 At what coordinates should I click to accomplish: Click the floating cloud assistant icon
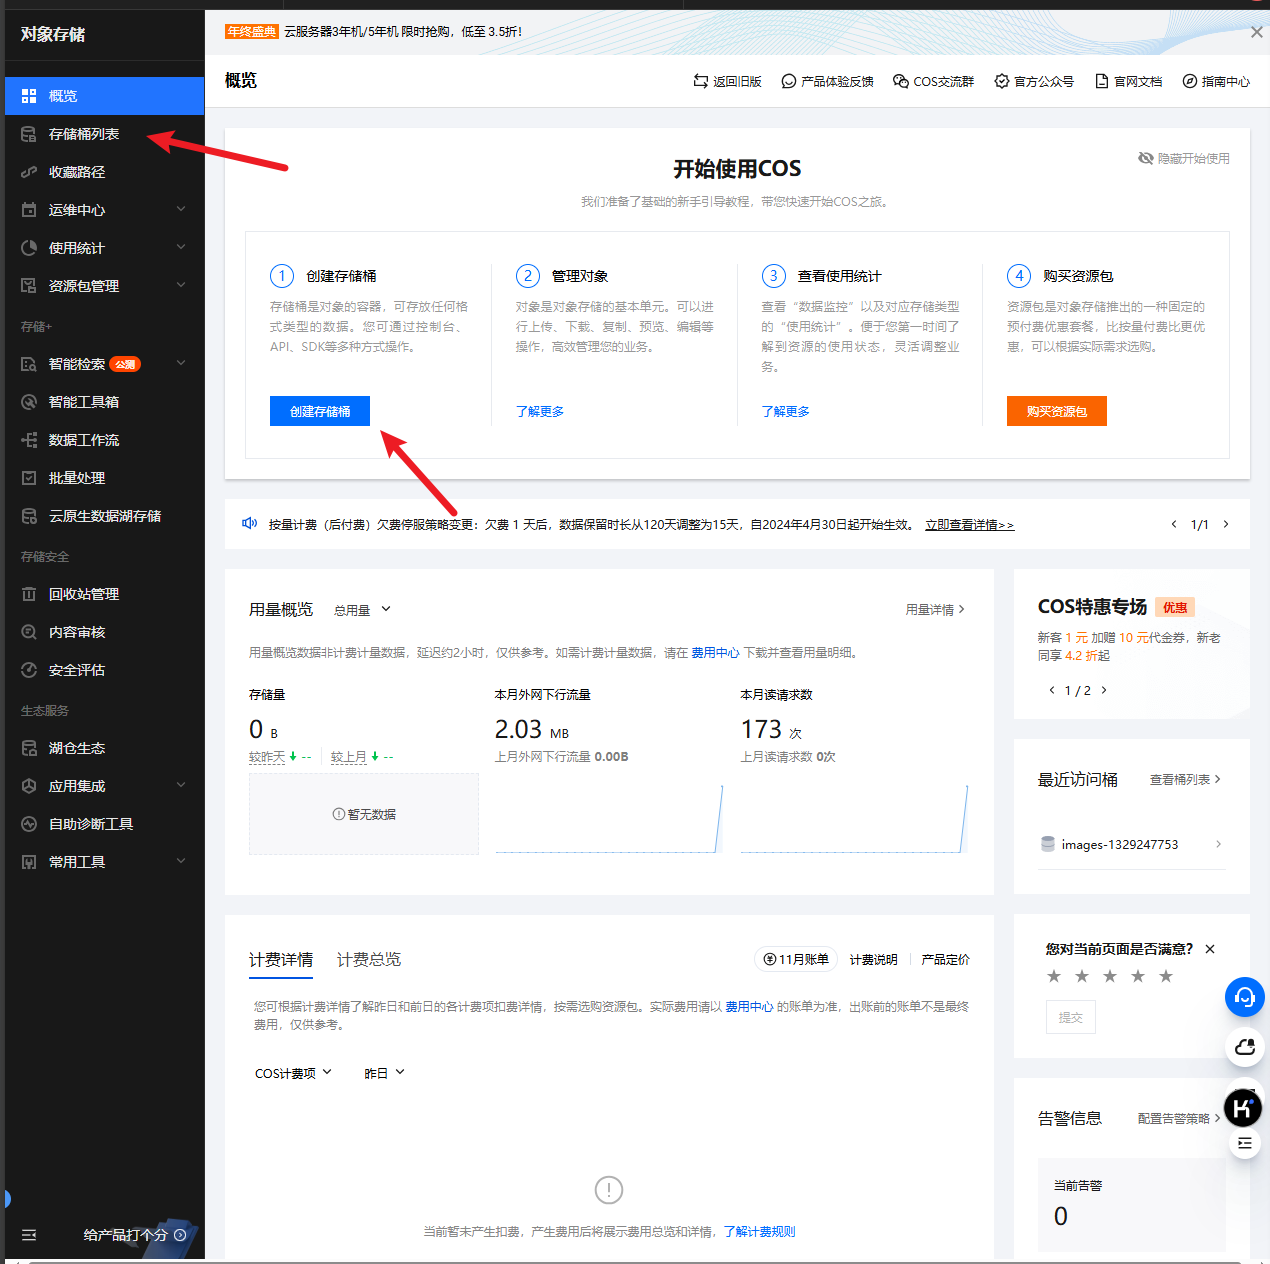1245,1047
